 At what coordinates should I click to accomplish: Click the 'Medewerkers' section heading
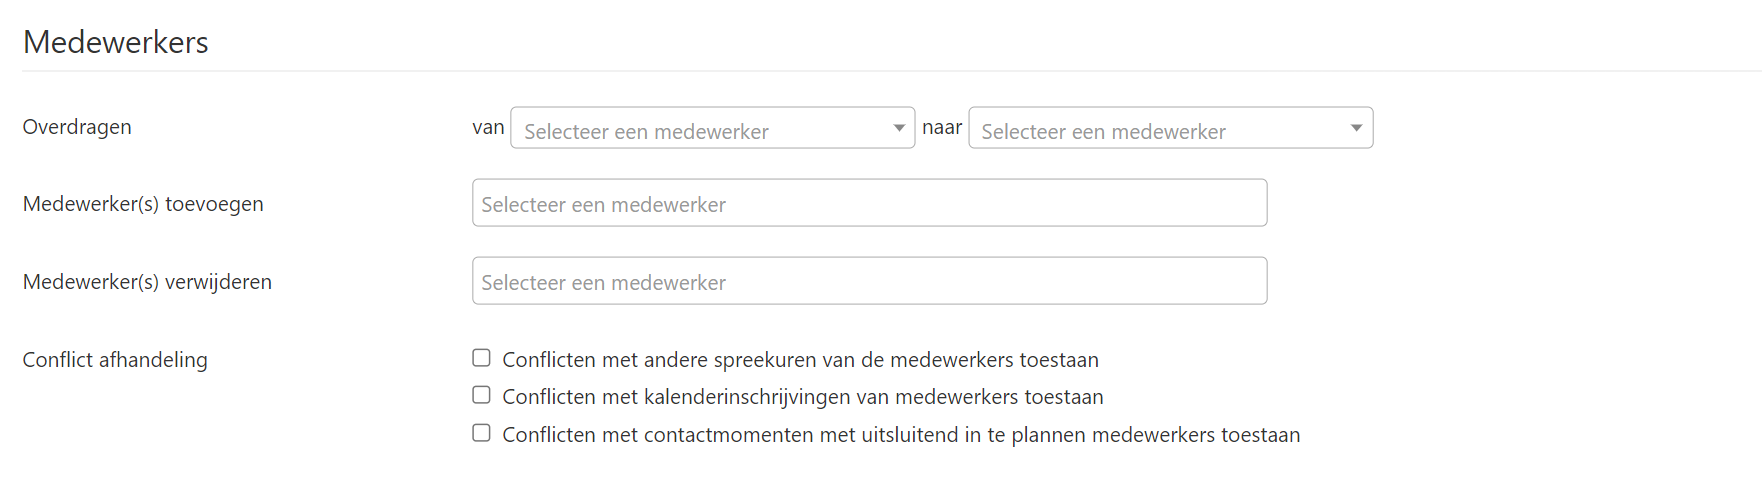click(x=116, y=42)
